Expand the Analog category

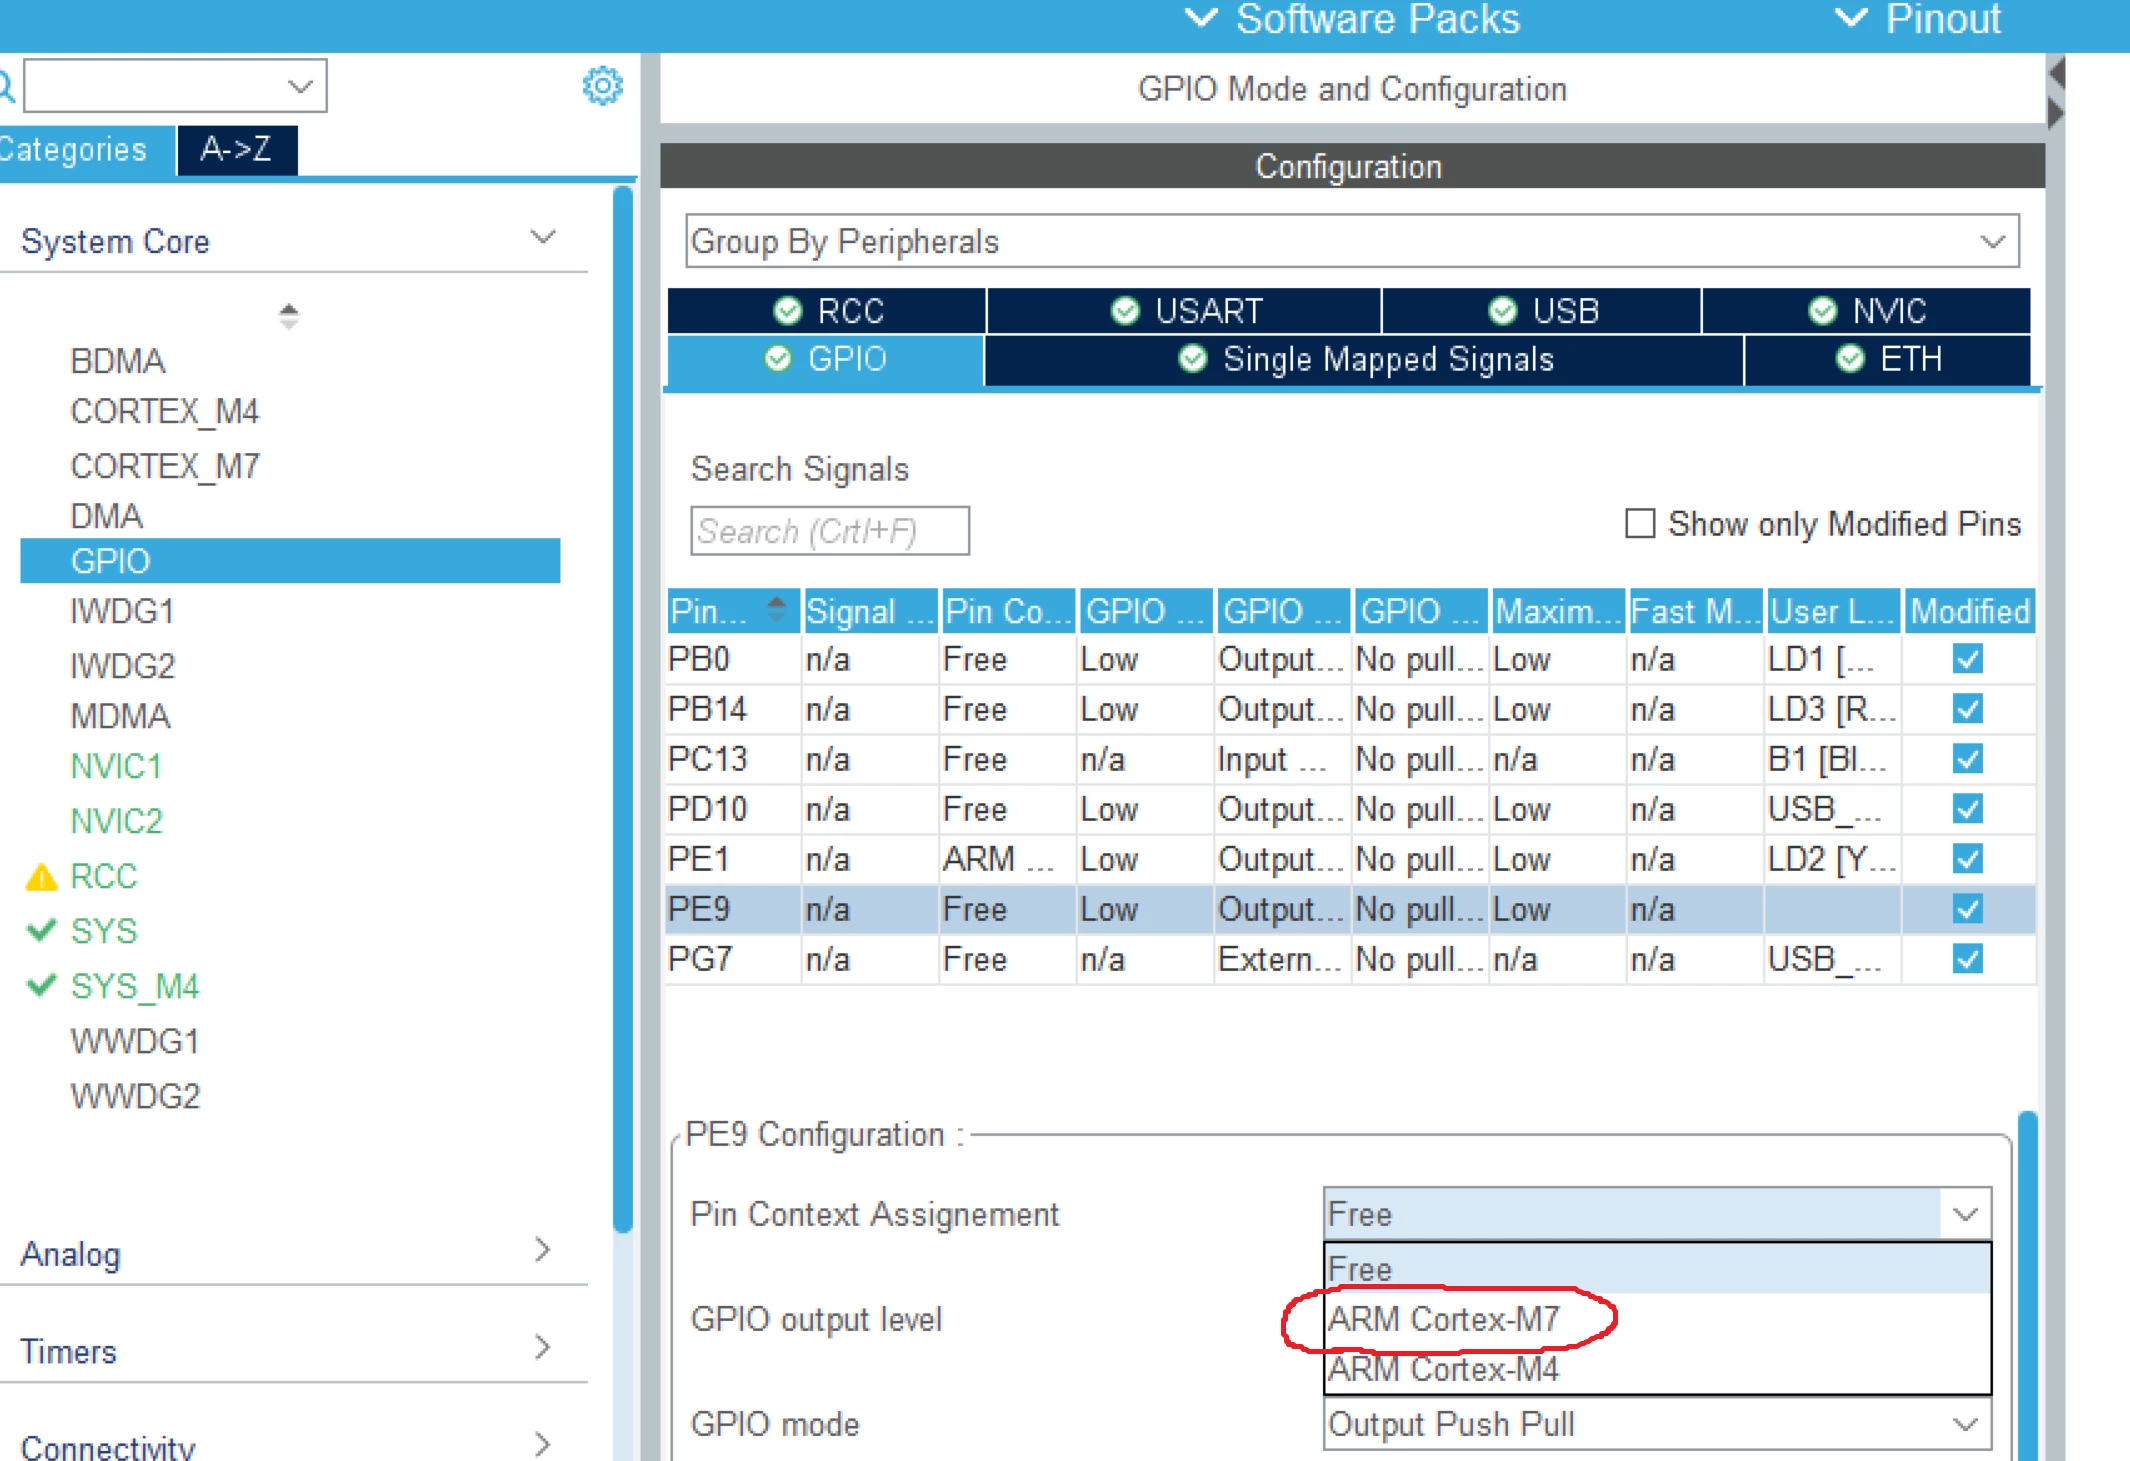[543, 1250]
